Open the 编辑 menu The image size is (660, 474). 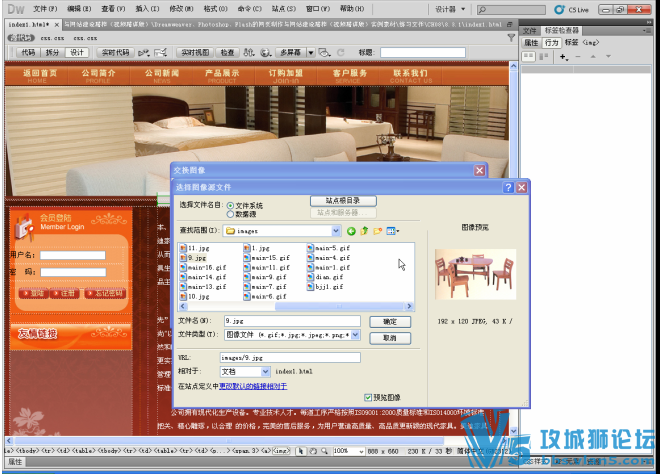(x=79, y=9)
